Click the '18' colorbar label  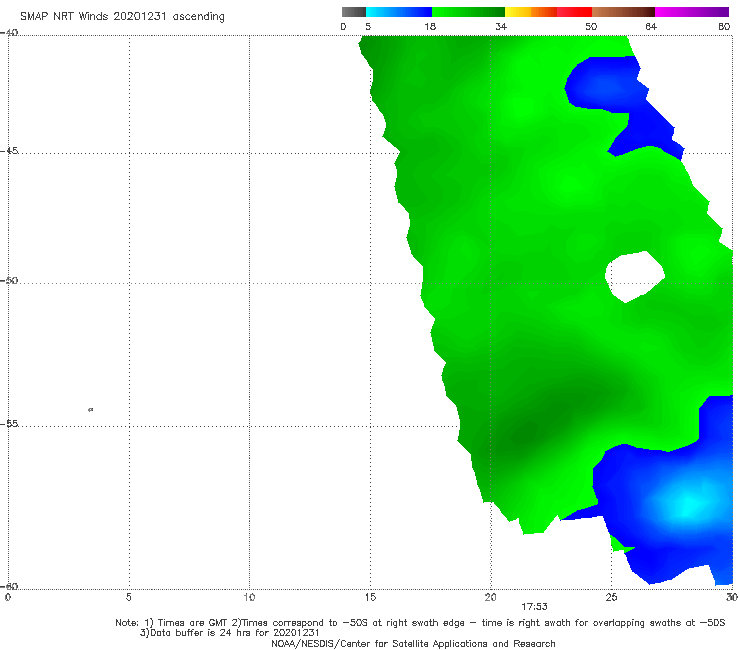coord(430,26)
